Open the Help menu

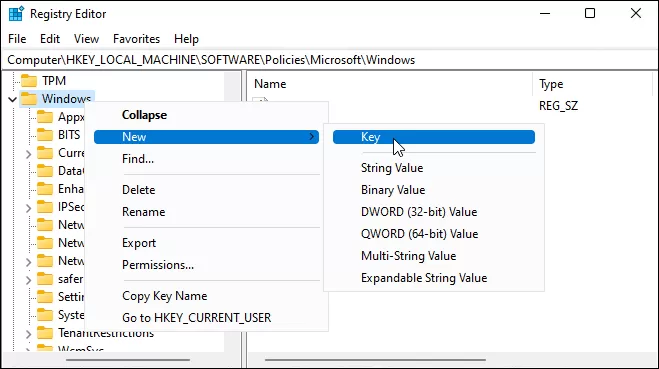186,39
